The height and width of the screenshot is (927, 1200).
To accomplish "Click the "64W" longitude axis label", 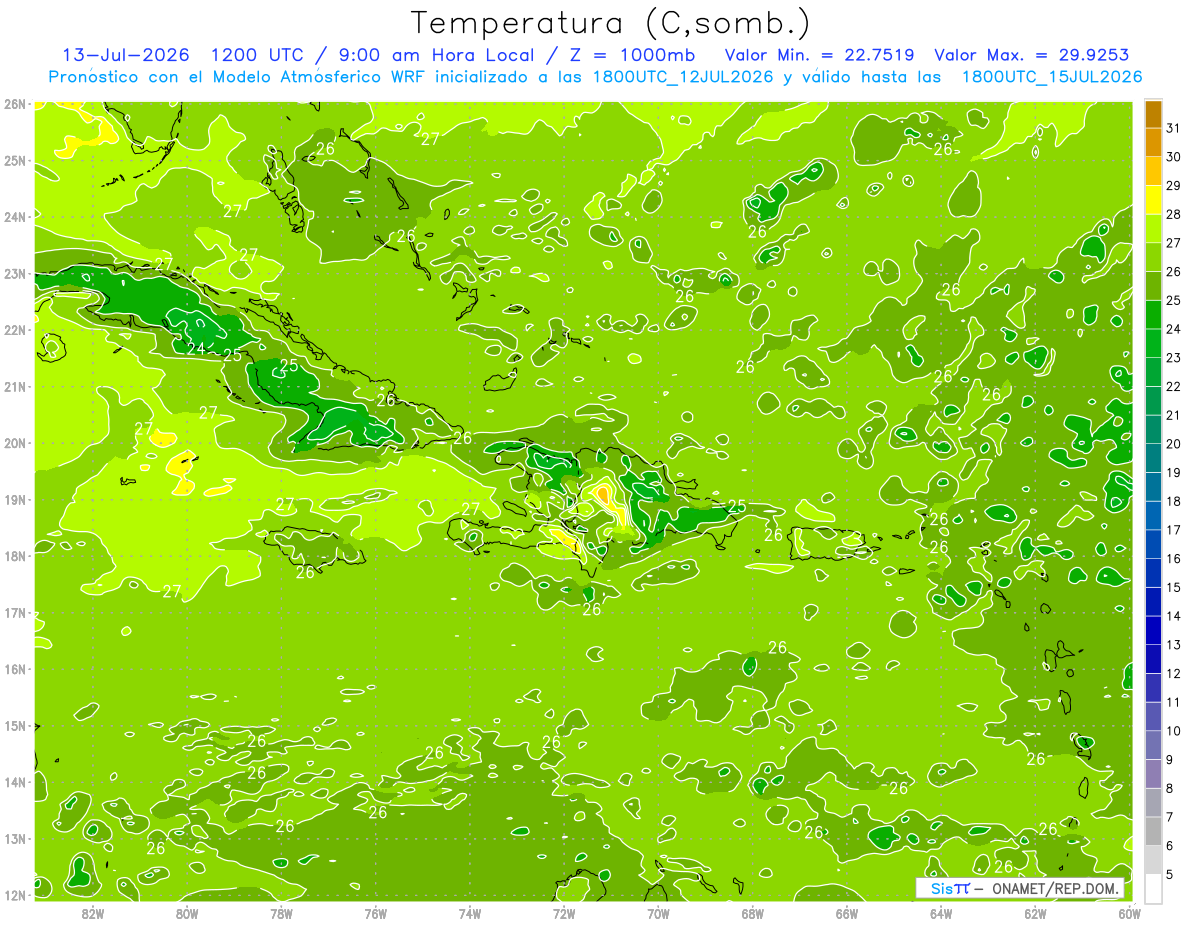I will tap(941, 913).
